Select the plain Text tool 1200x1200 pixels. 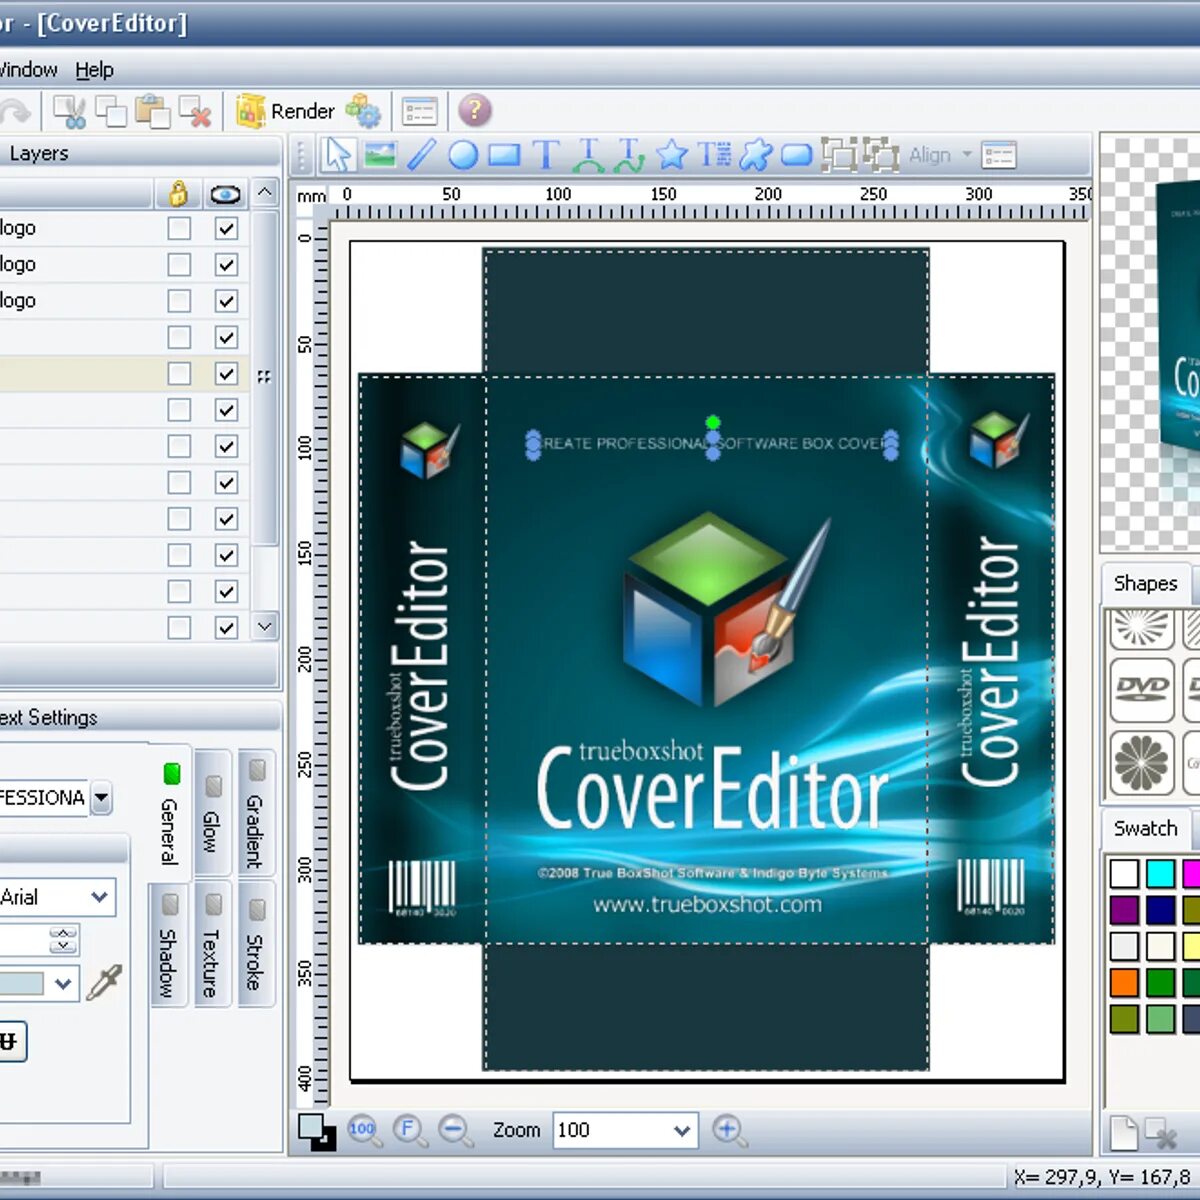point(545,155)
